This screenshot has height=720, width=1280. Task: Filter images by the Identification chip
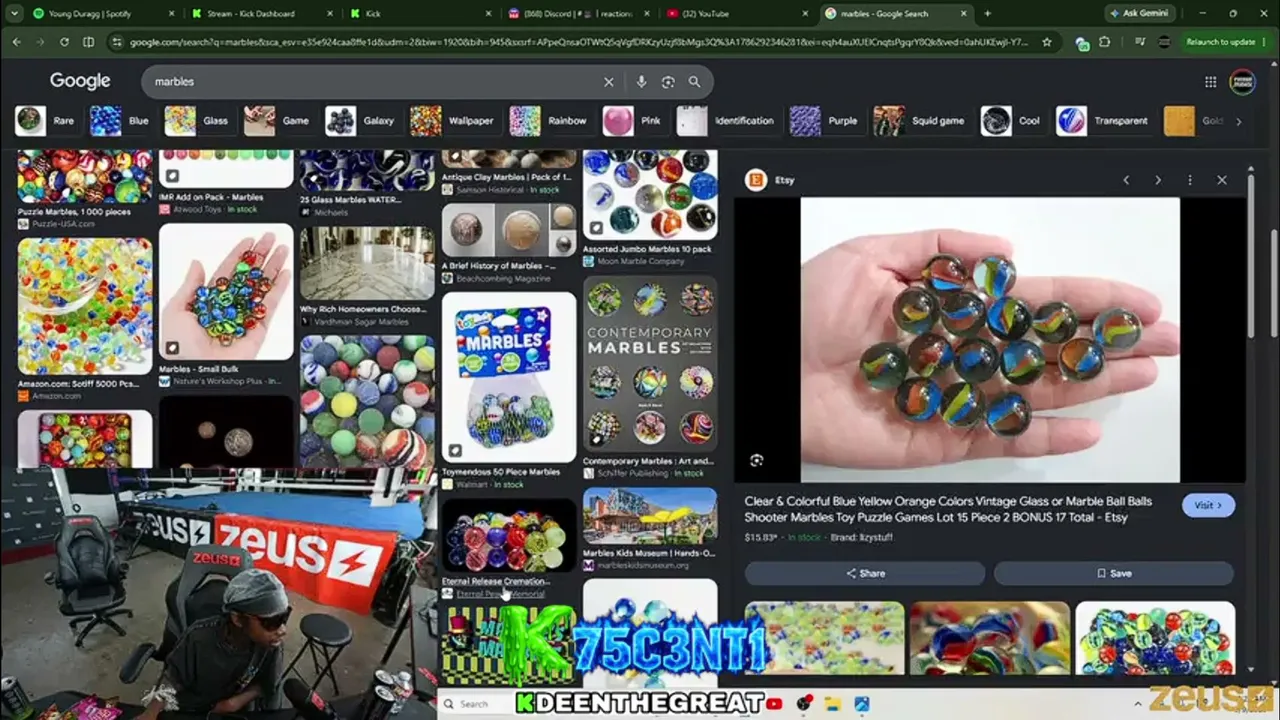pyautogui.click(x=726, y=121)
